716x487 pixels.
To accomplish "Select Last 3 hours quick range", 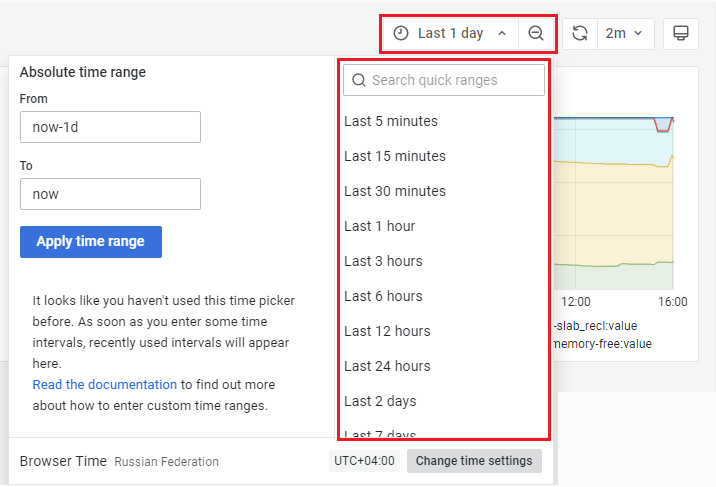I will pyautogui.click(x=383, y=261).
